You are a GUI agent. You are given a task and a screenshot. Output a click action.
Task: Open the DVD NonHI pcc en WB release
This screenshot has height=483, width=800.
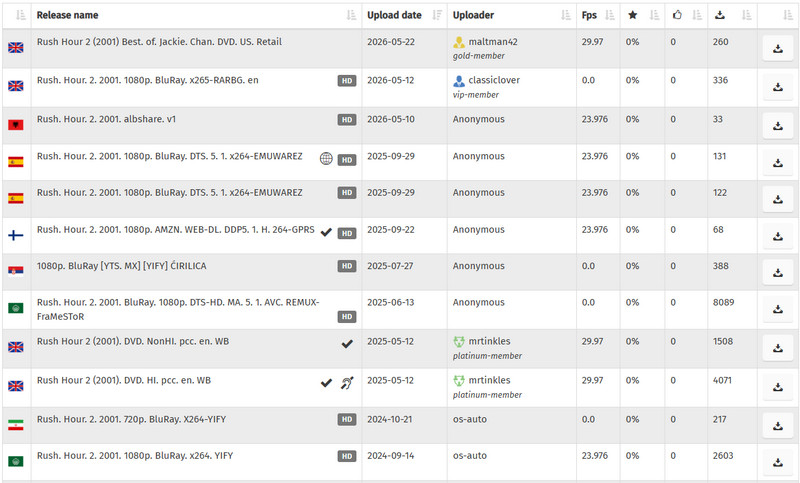click(133, 341)
